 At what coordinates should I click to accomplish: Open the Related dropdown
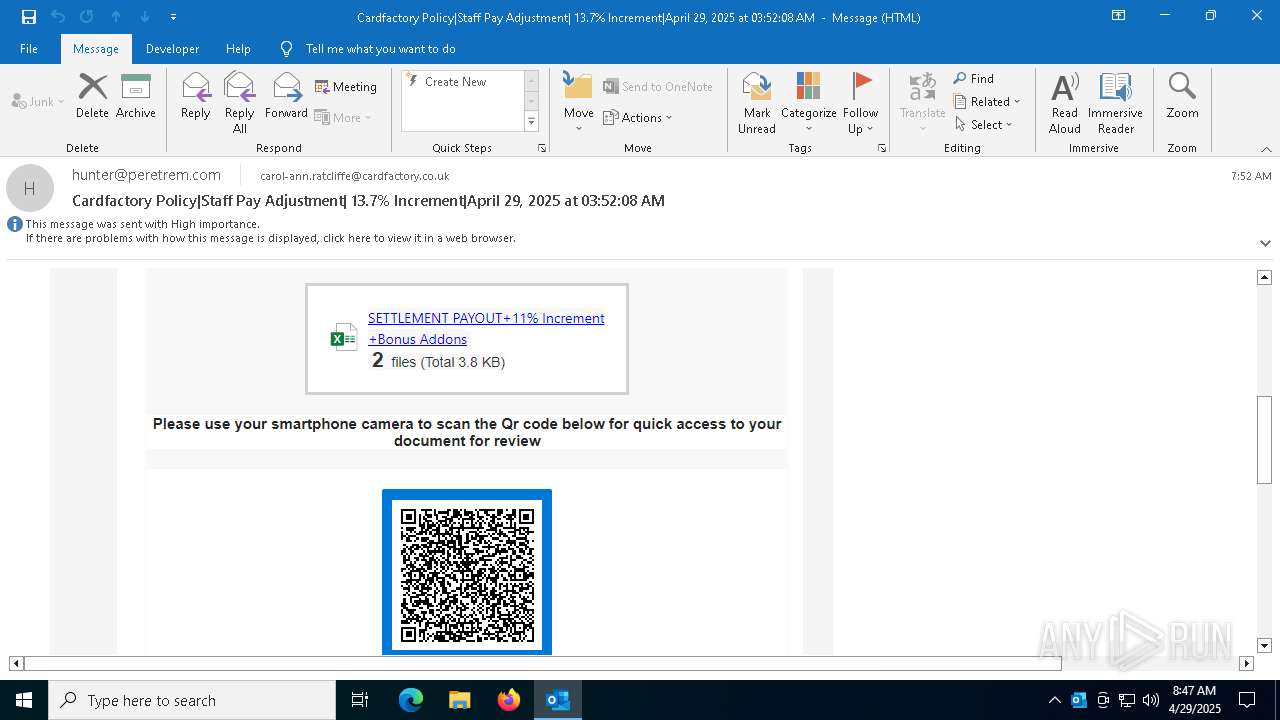coord(987,102)
